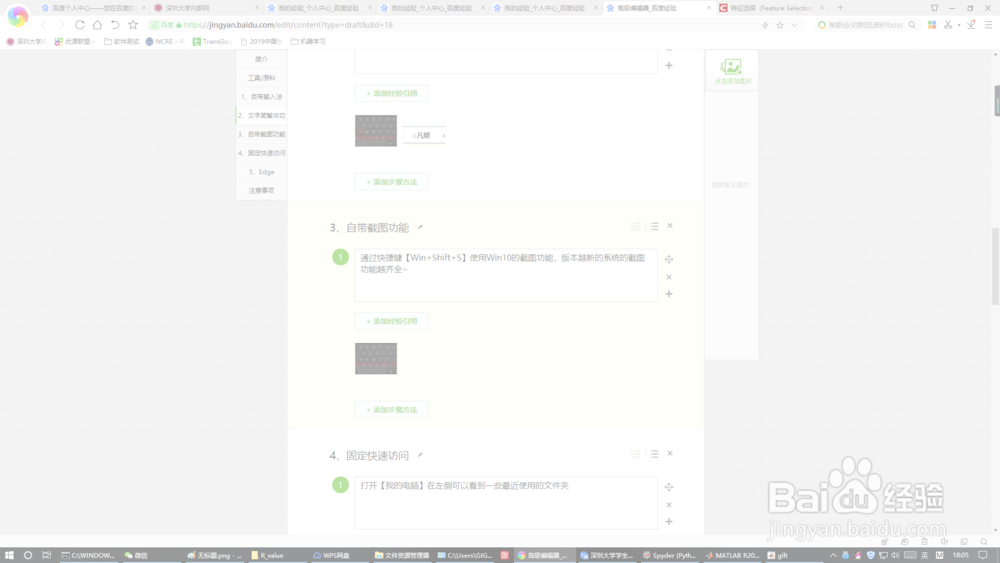Switch section 3 to numbered list

636,226
